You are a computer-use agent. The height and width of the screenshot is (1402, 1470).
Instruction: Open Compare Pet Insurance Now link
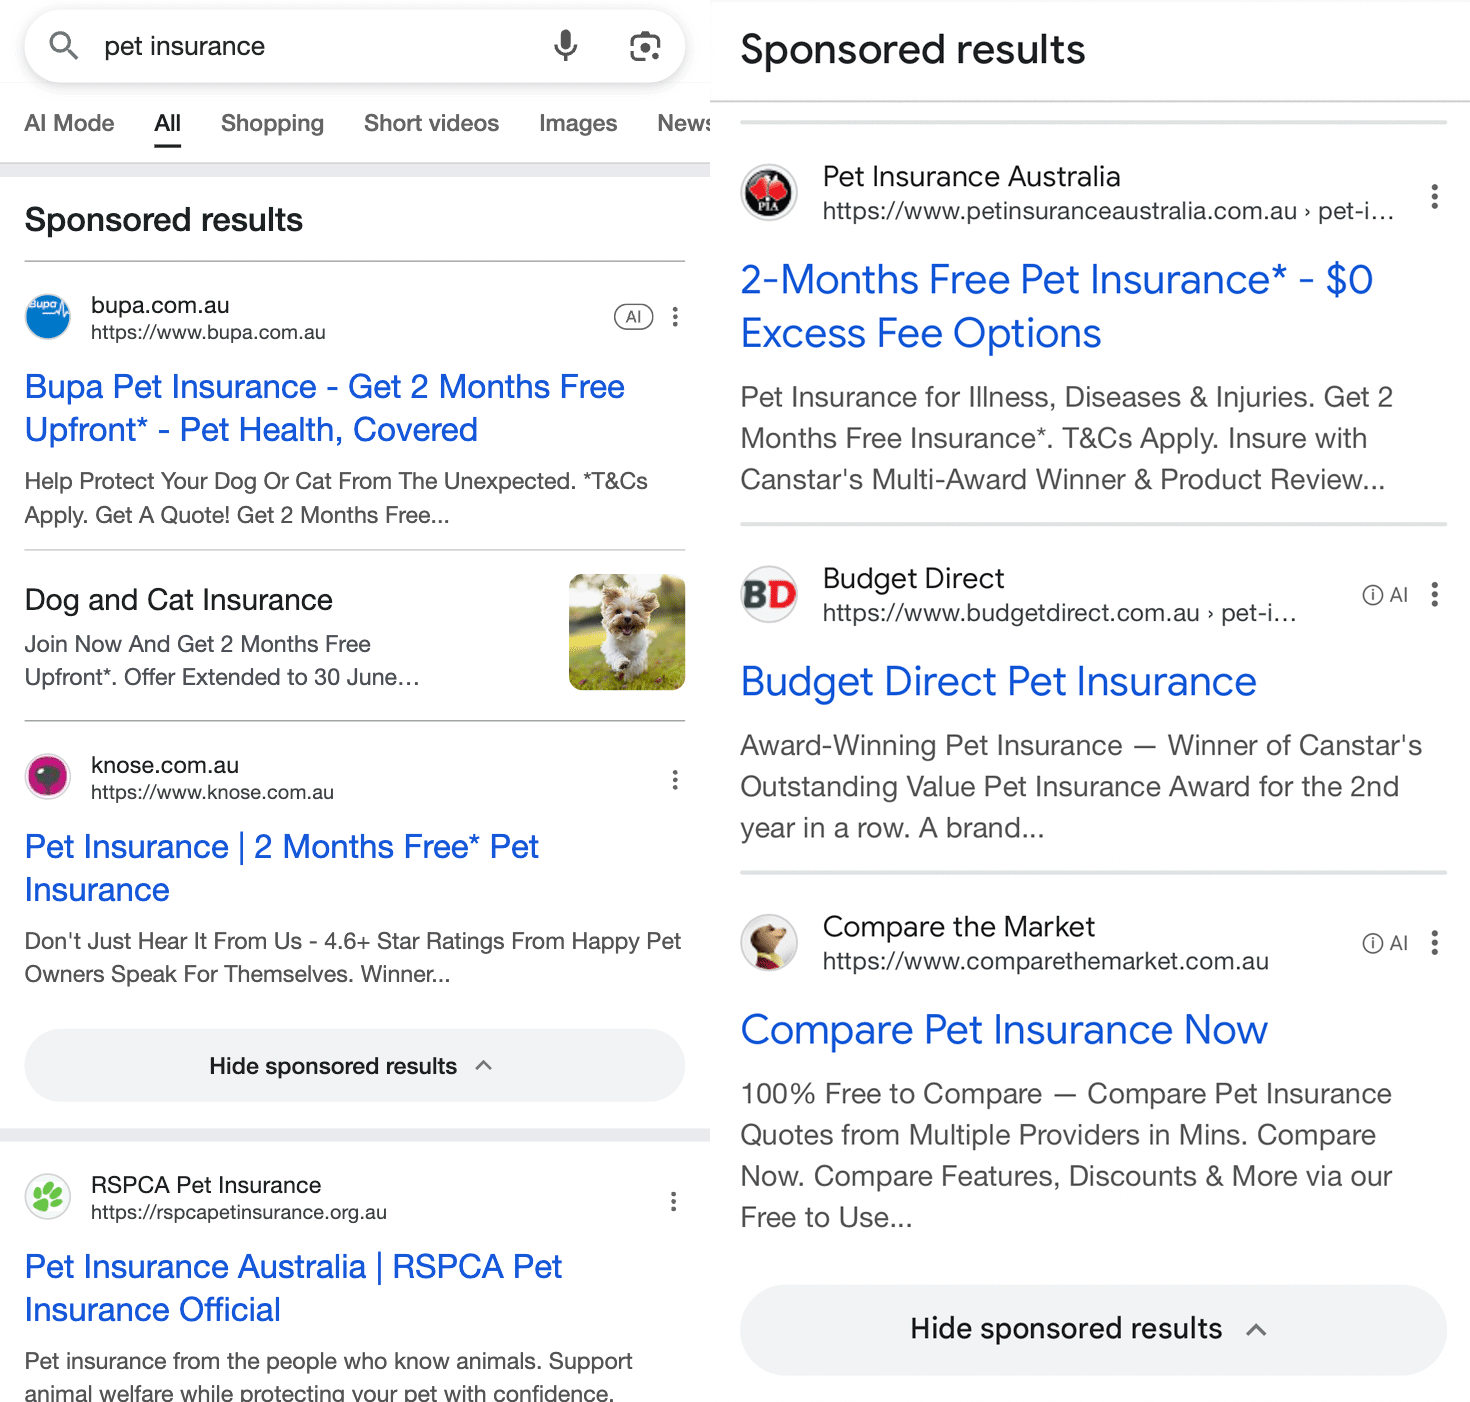(1003, 1029)
